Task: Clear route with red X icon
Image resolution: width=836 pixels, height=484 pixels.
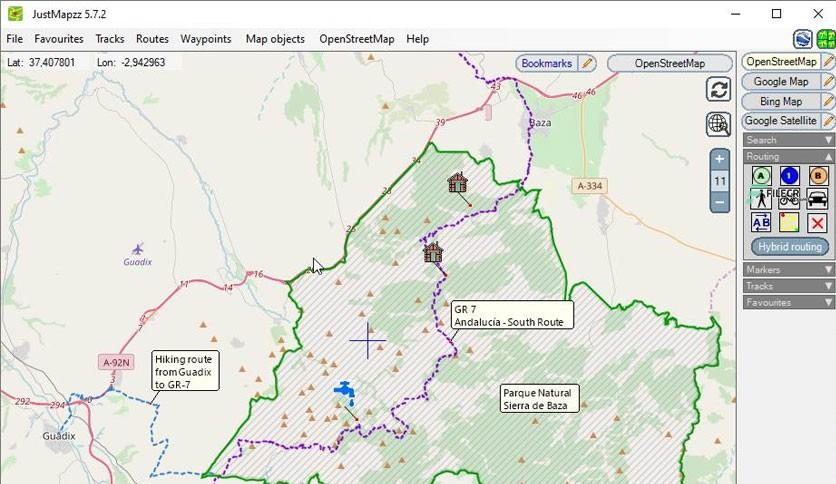Action: pyautogui.click(x=817, y=222)
